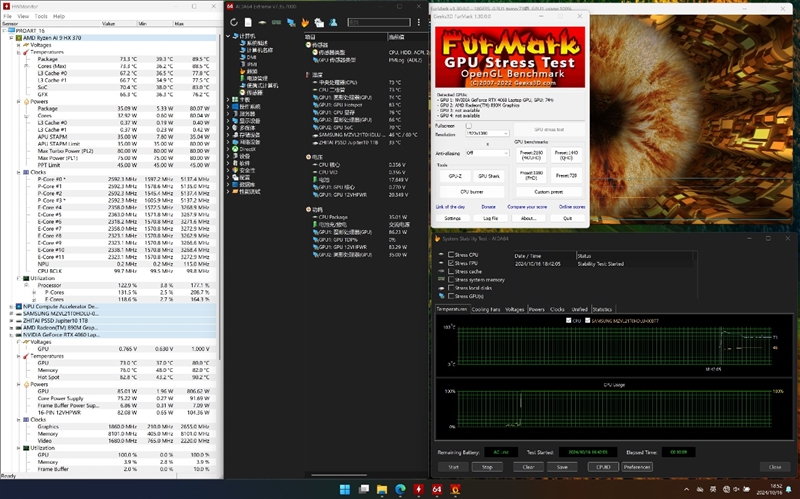The height and width of the screenshot is (499, 800).
Task: Toggle the SAMSUNG graph legend checkbox
Action: pos(587,321)
